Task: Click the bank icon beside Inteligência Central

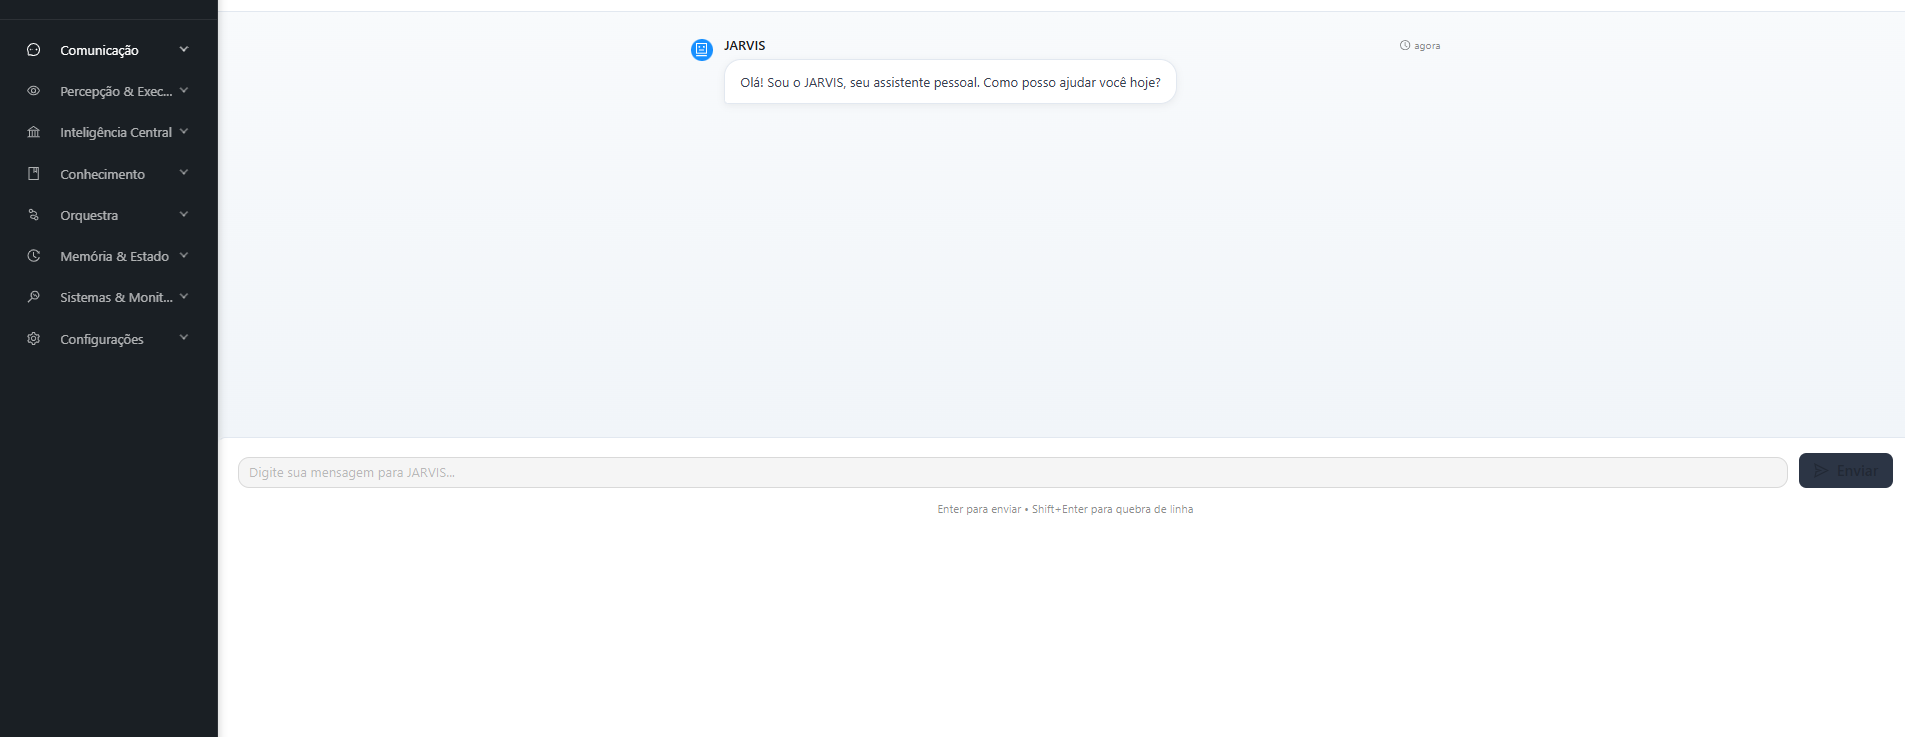Action: click(x=33, y=132)
